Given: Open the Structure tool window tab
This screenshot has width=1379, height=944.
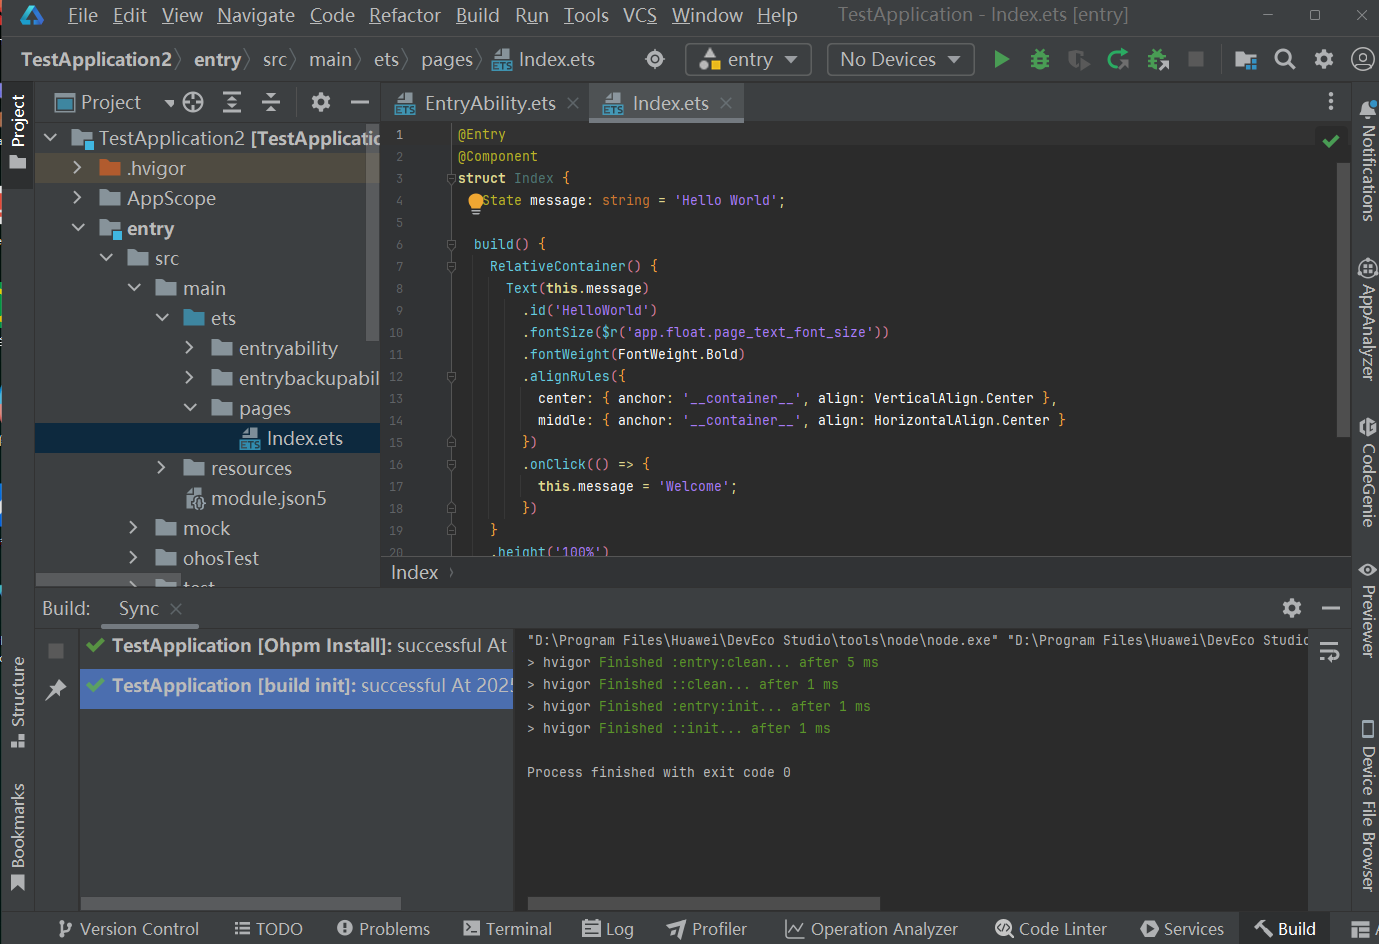Looking at the screenshot, I should pos(17,702).
